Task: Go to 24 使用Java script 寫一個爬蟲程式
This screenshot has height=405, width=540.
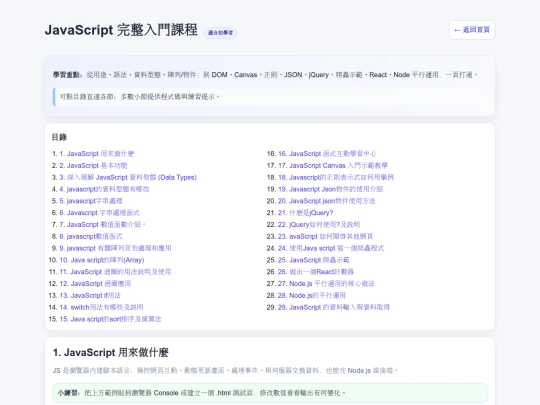Action: coord(331,248)
